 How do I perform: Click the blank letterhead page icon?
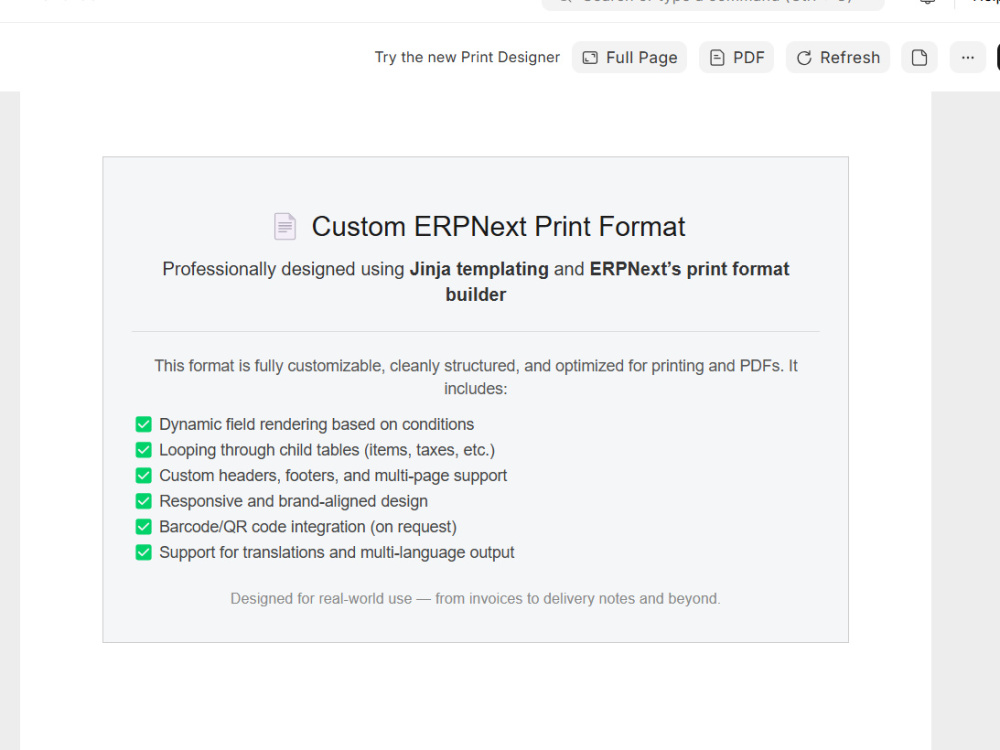coord(919,57)
